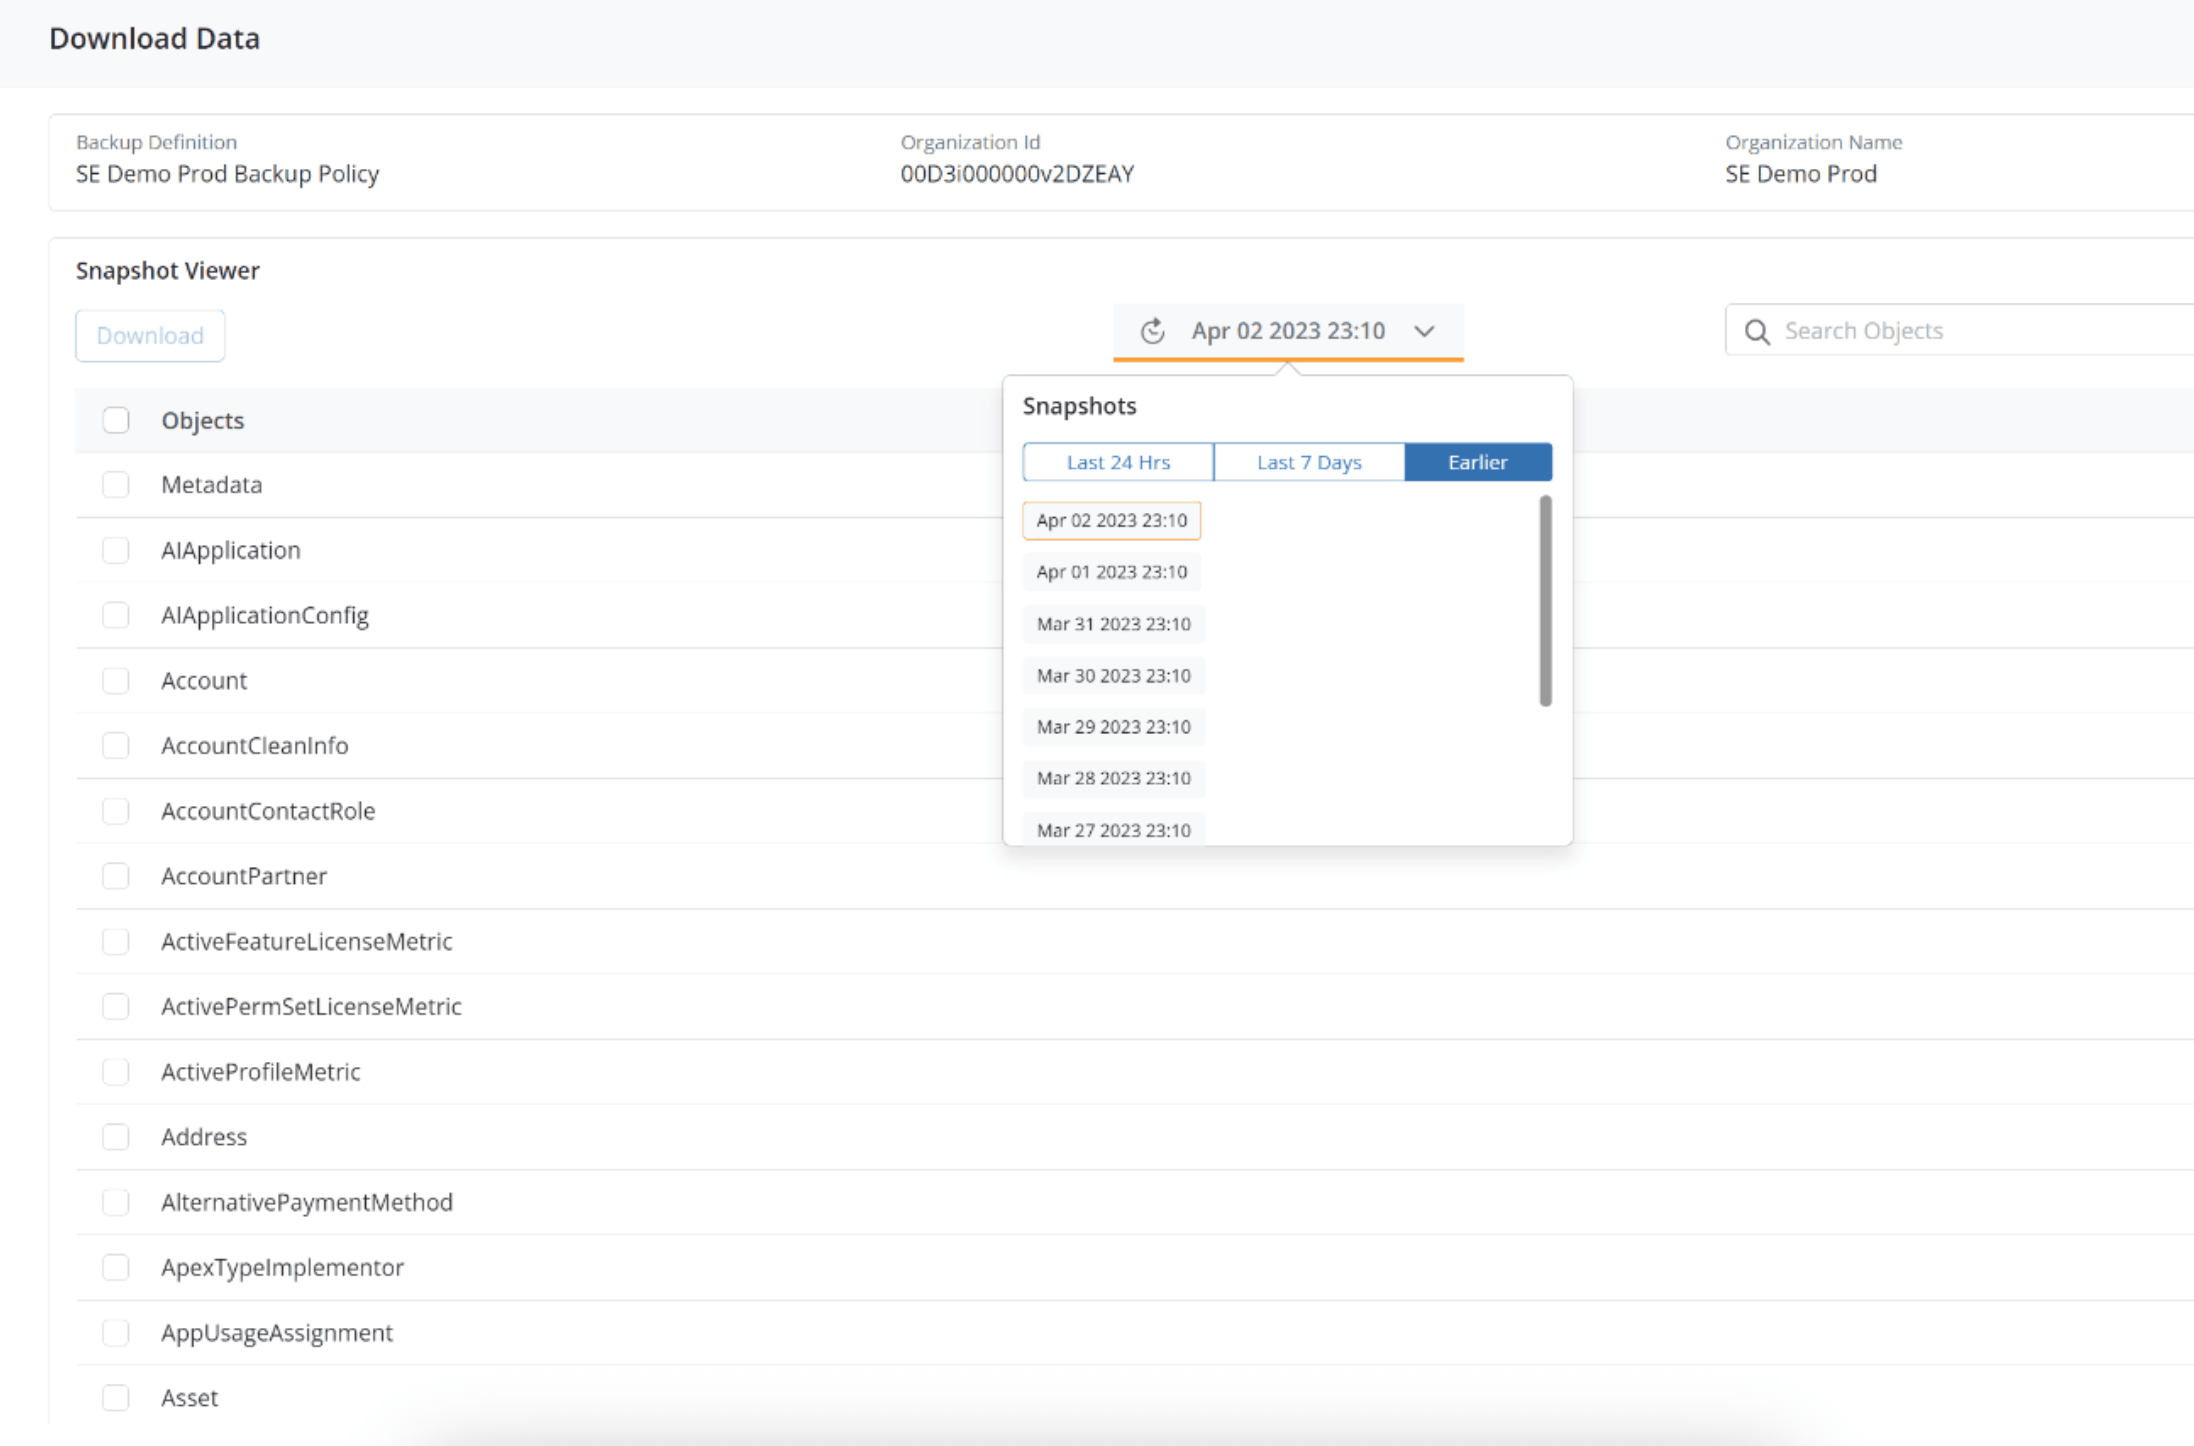Check the select-all Objects checkbox

116,420
